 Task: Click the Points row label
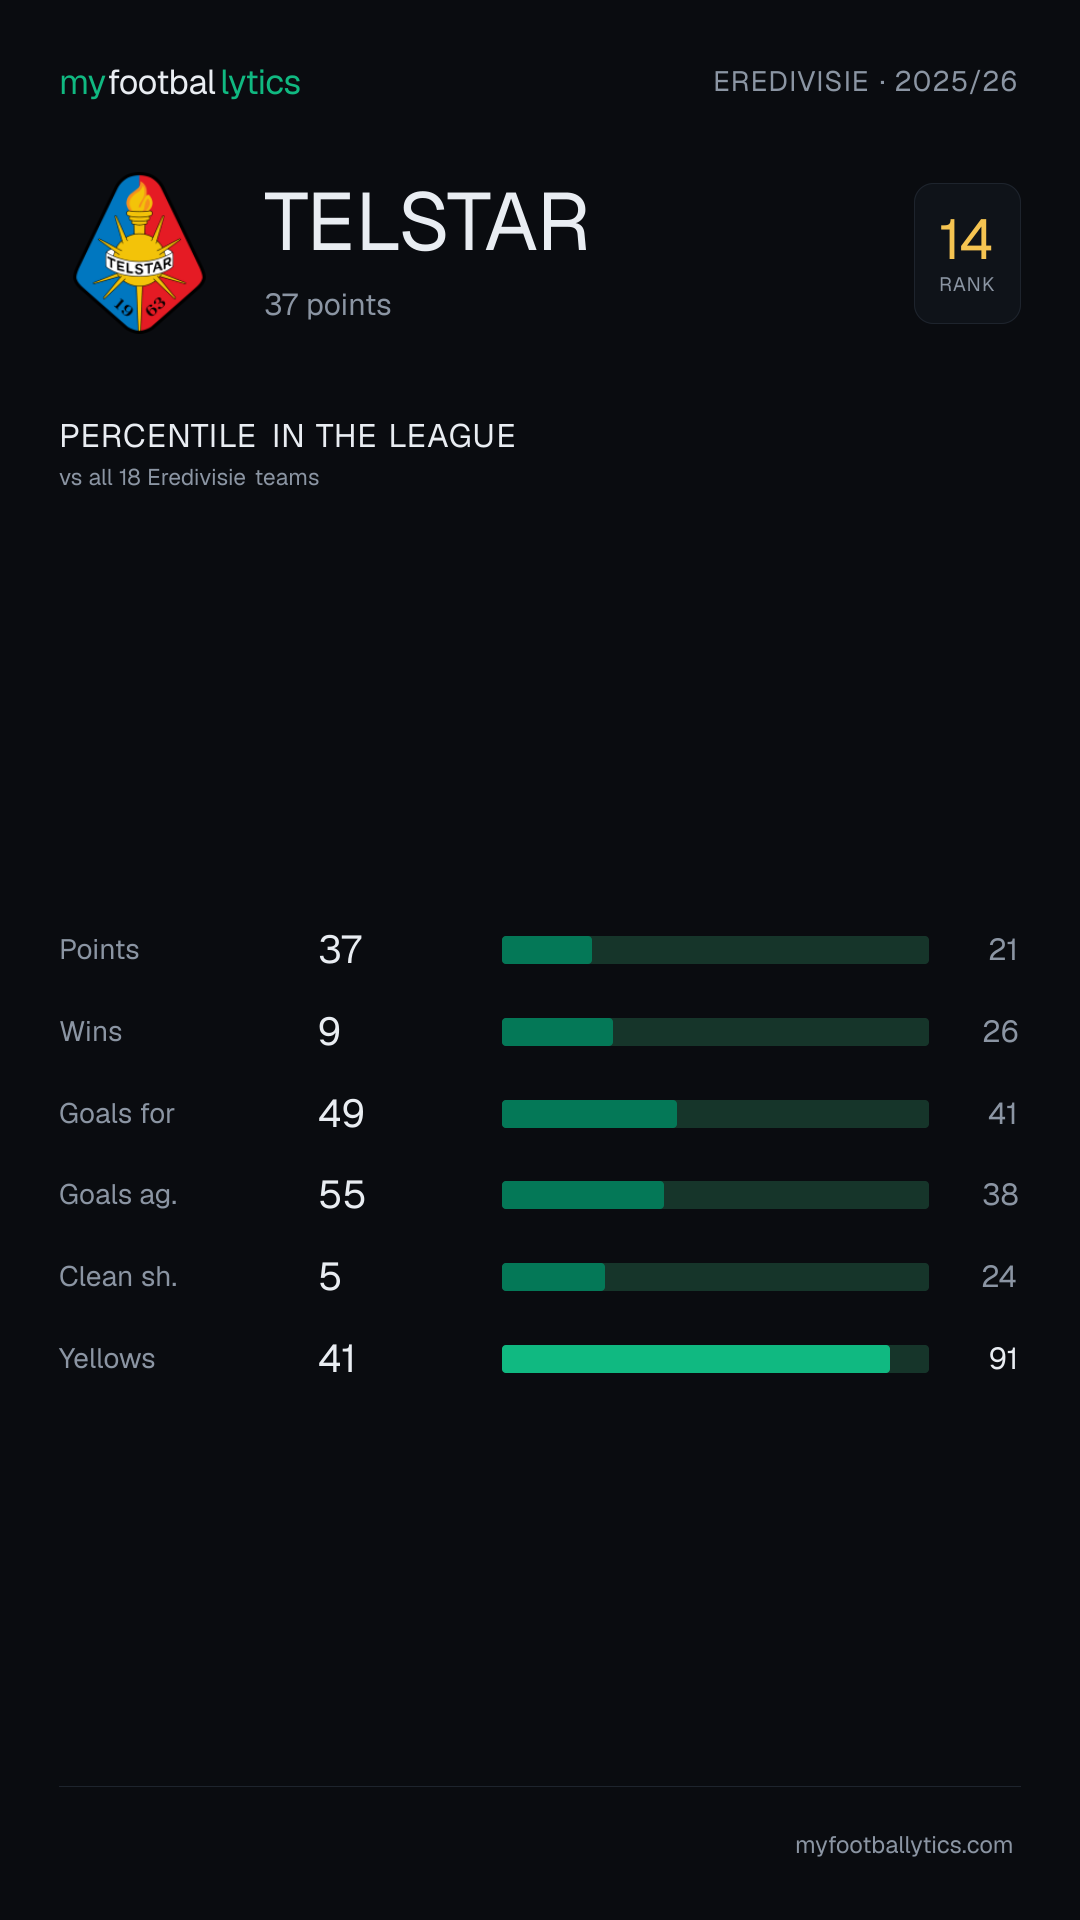[99, 950]
